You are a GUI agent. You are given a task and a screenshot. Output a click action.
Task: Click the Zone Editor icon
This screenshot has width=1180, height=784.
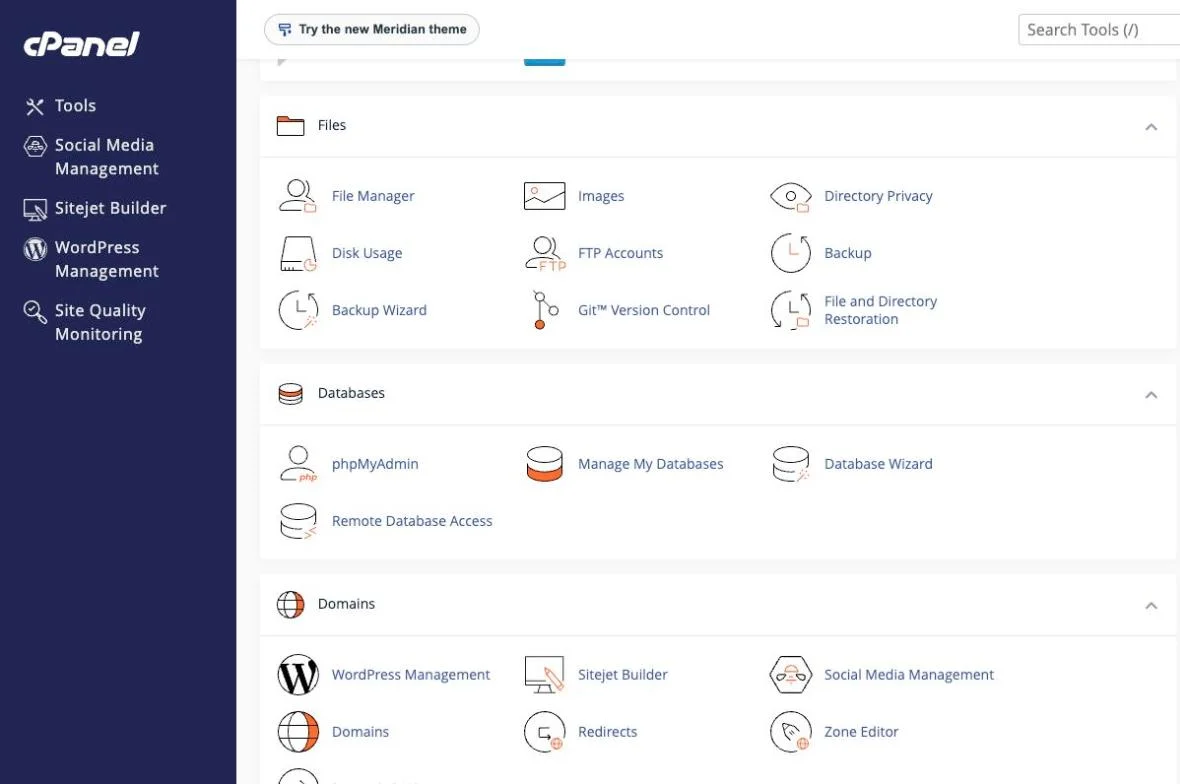coord(791,731)
